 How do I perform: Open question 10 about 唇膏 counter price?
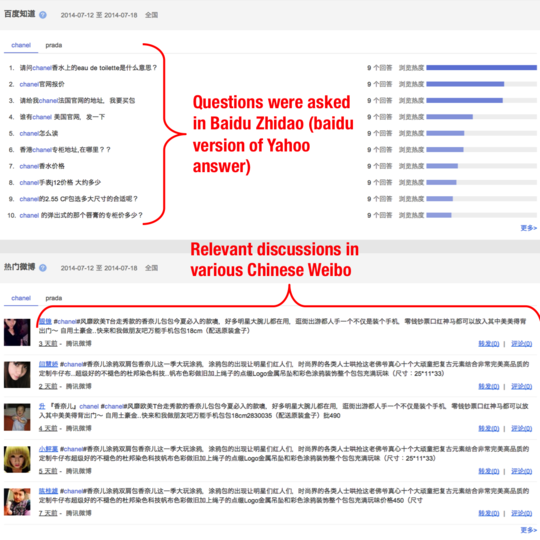[x=81, y=215]
